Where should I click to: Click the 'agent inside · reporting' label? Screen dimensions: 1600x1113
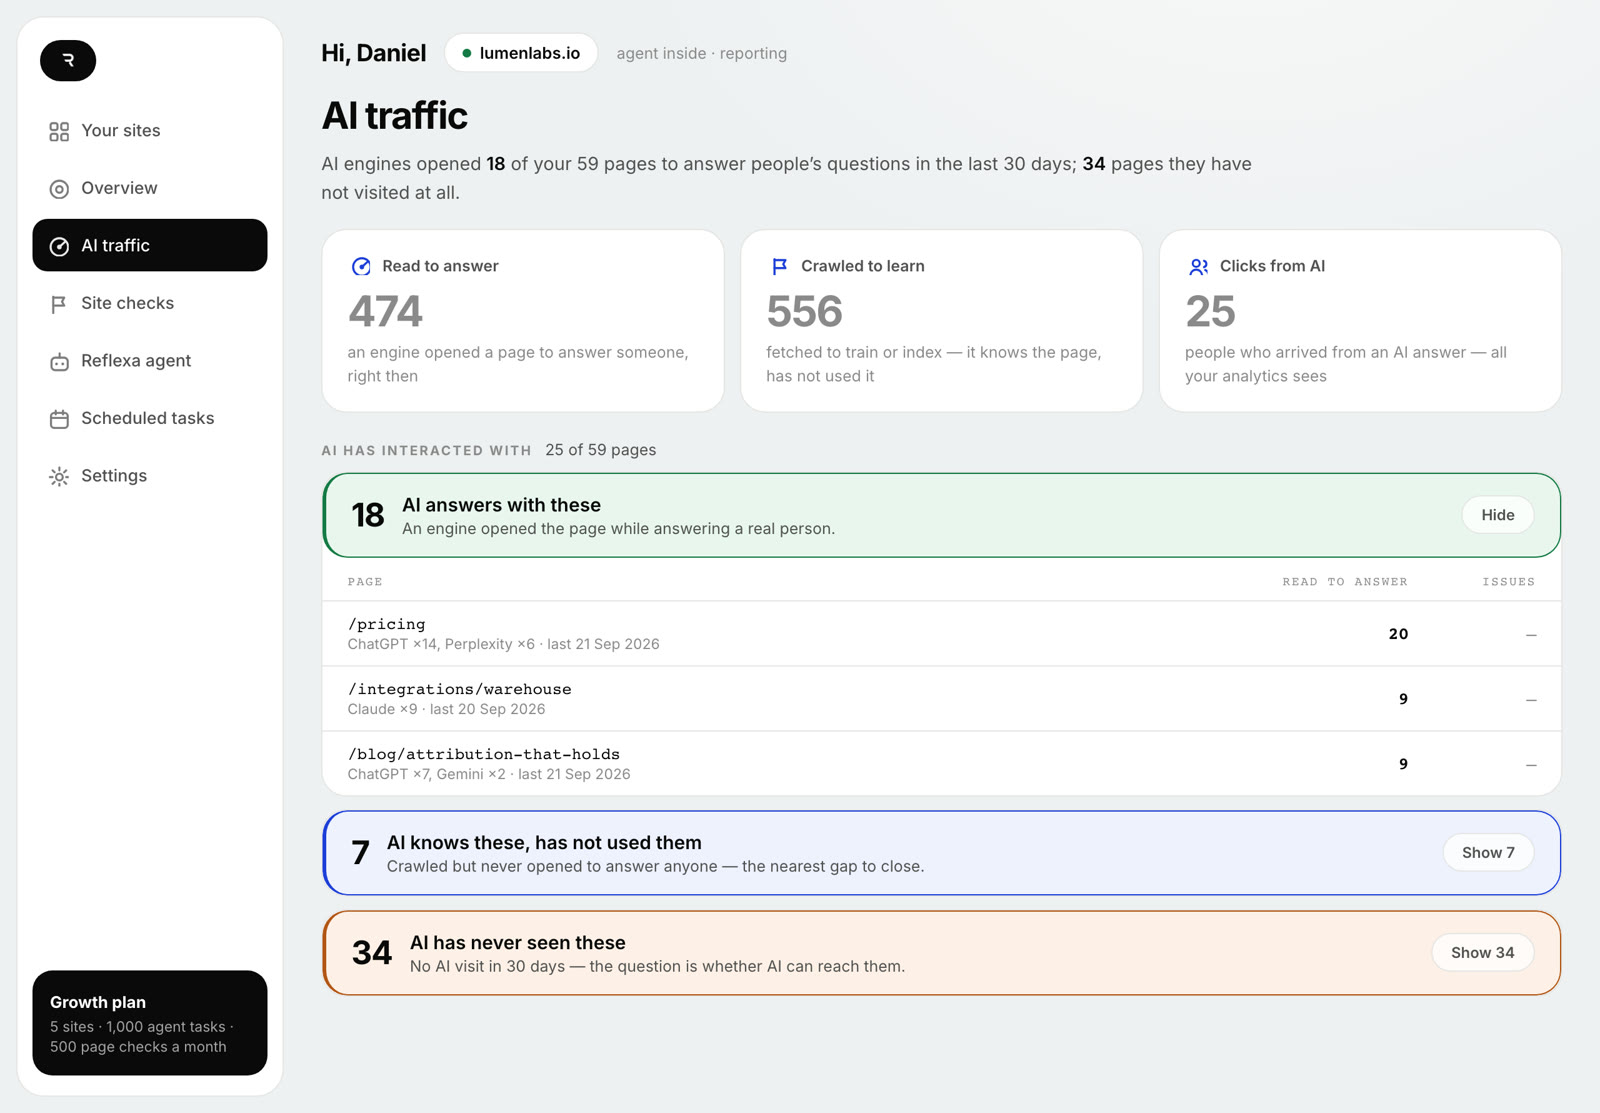[701, 54]
